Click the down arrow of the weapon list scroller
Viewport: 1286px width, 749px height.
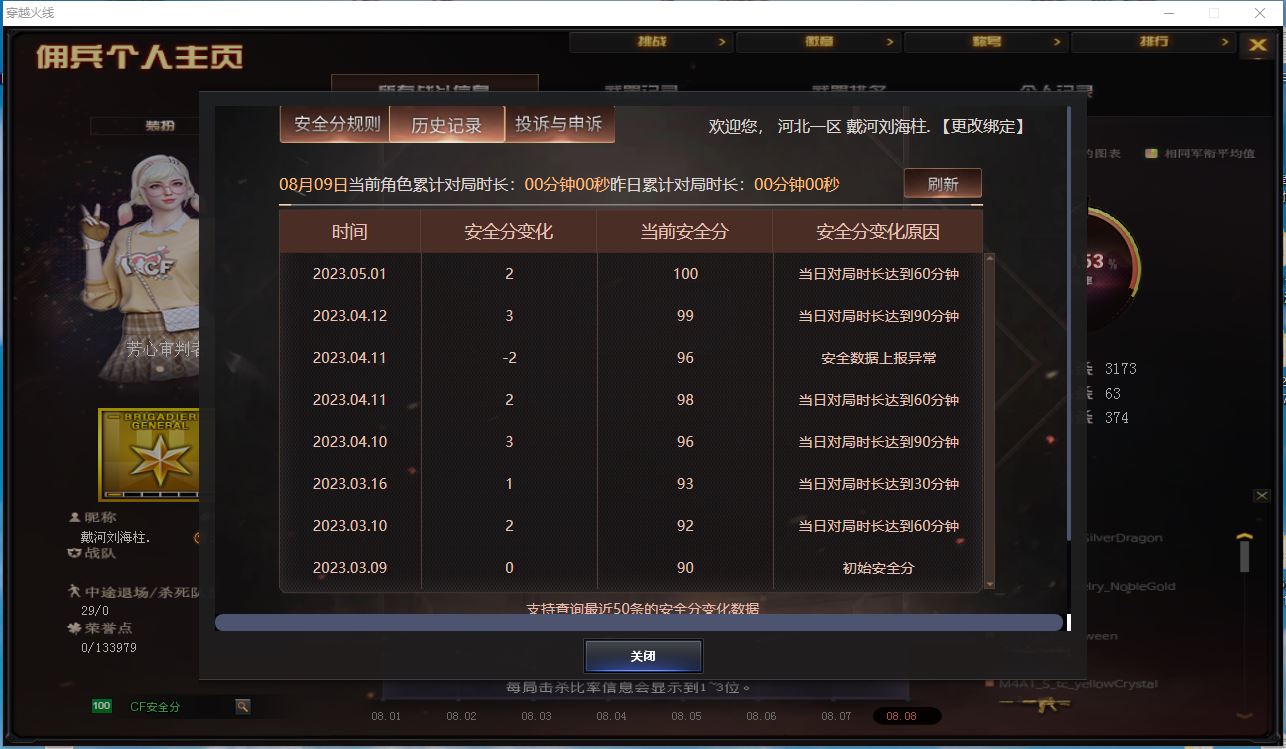pyautogui.click(x=1244, y=715)
